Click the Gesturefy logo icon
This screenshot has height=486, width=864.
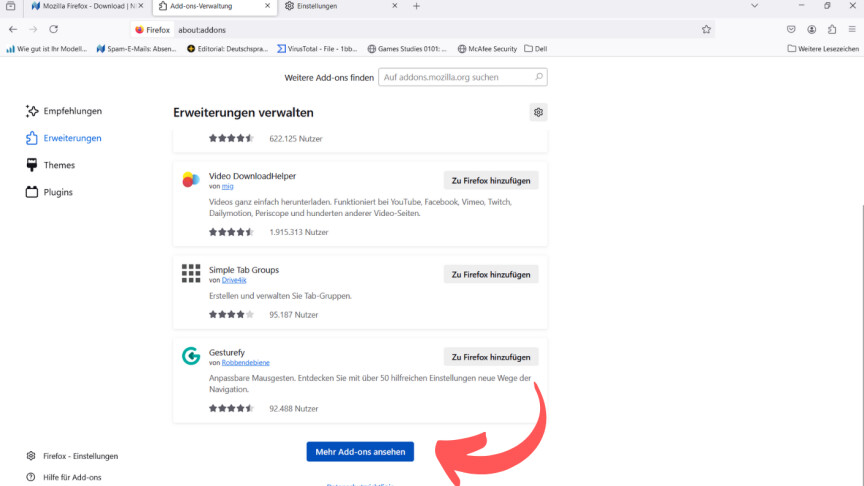(191, 356)
